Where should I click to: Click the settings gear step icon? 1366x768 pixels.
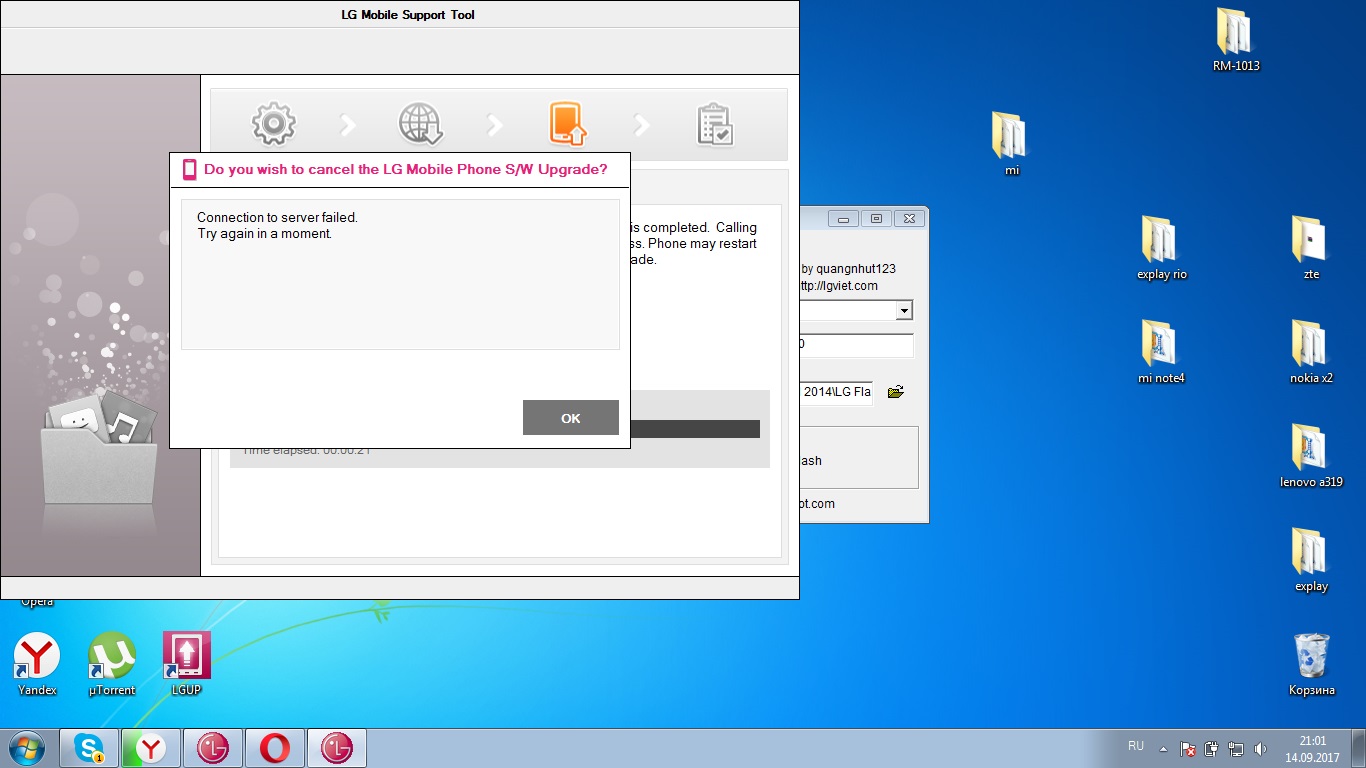[273, 124]
